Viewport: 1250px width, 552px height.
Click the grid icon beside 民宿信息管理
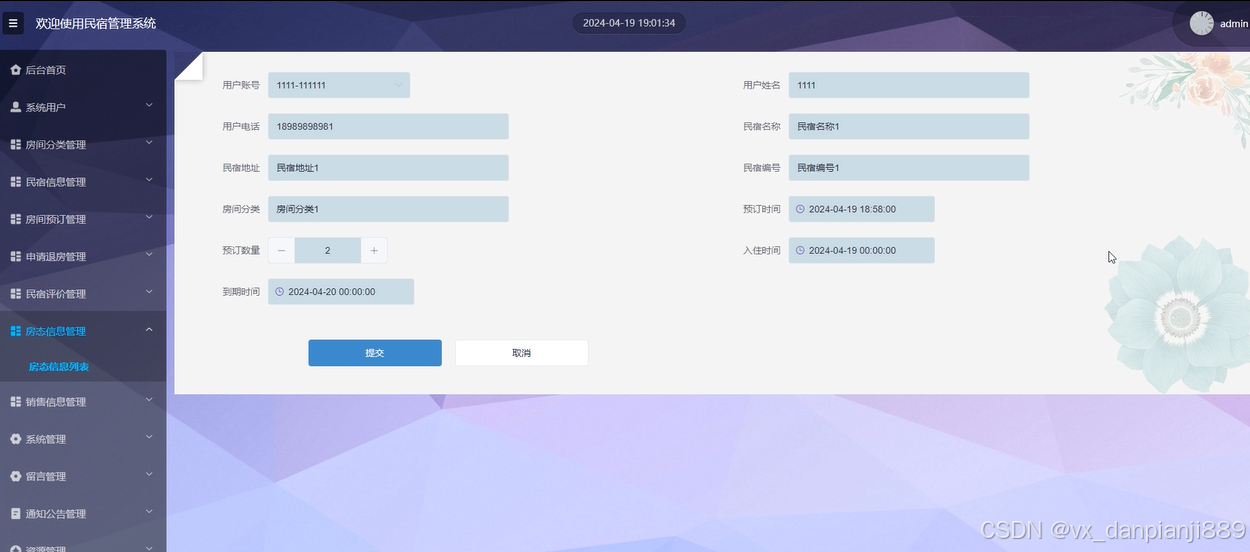click(x=15, y=182)
